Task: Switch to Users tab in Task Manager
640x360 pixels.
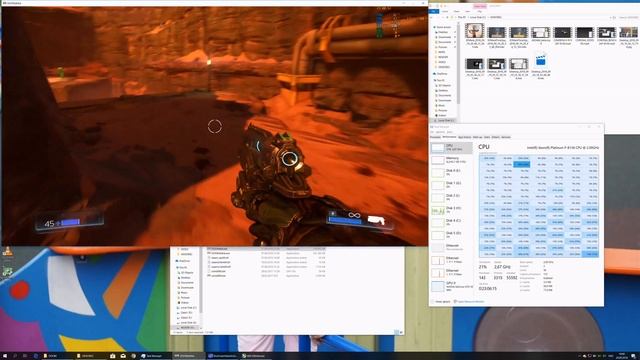Action: pyautogui.click(x=487, y=137)
